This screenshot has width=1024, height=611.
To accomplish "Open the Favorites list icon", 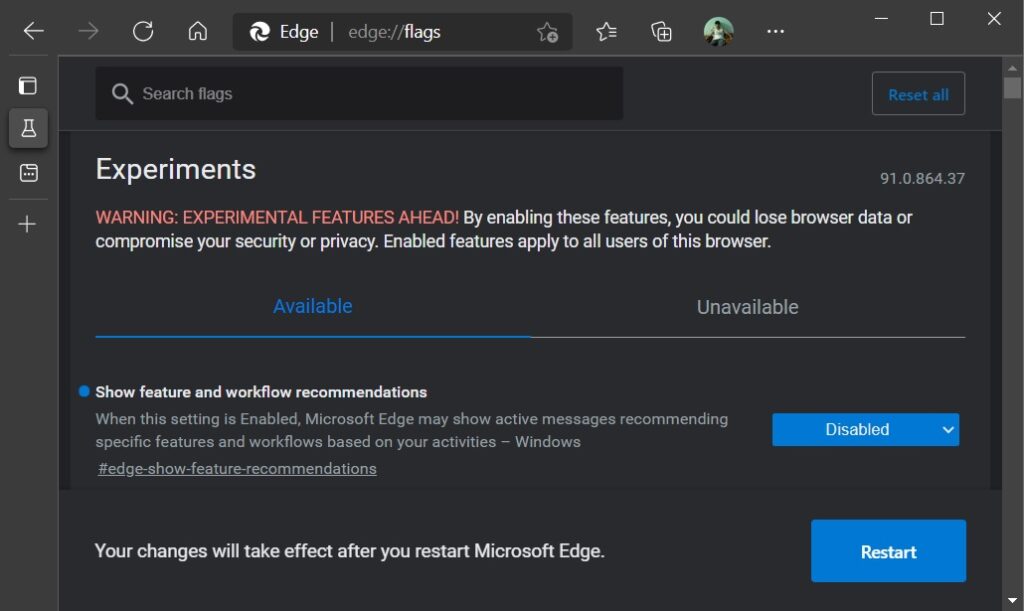I will pos(606,31).
